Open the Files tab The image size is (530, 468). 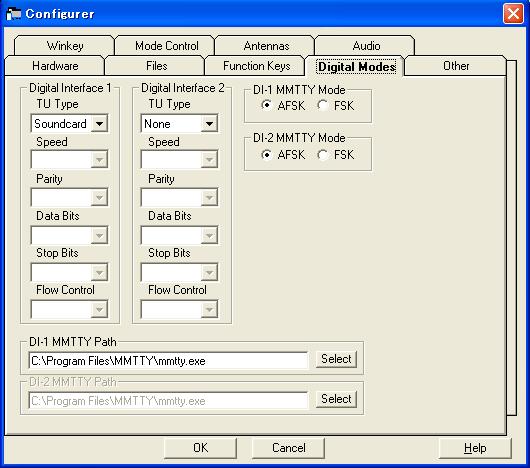[x=155, y=66]
